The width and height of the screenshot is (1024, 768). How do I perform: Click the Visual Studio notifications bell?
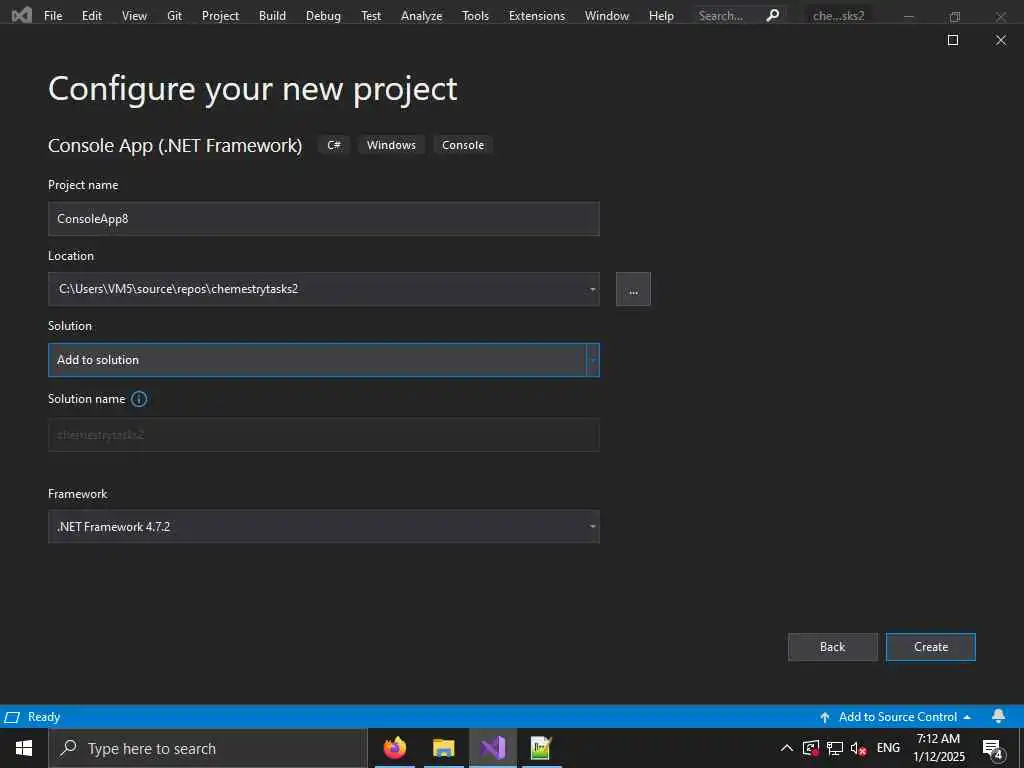[999, 716]
